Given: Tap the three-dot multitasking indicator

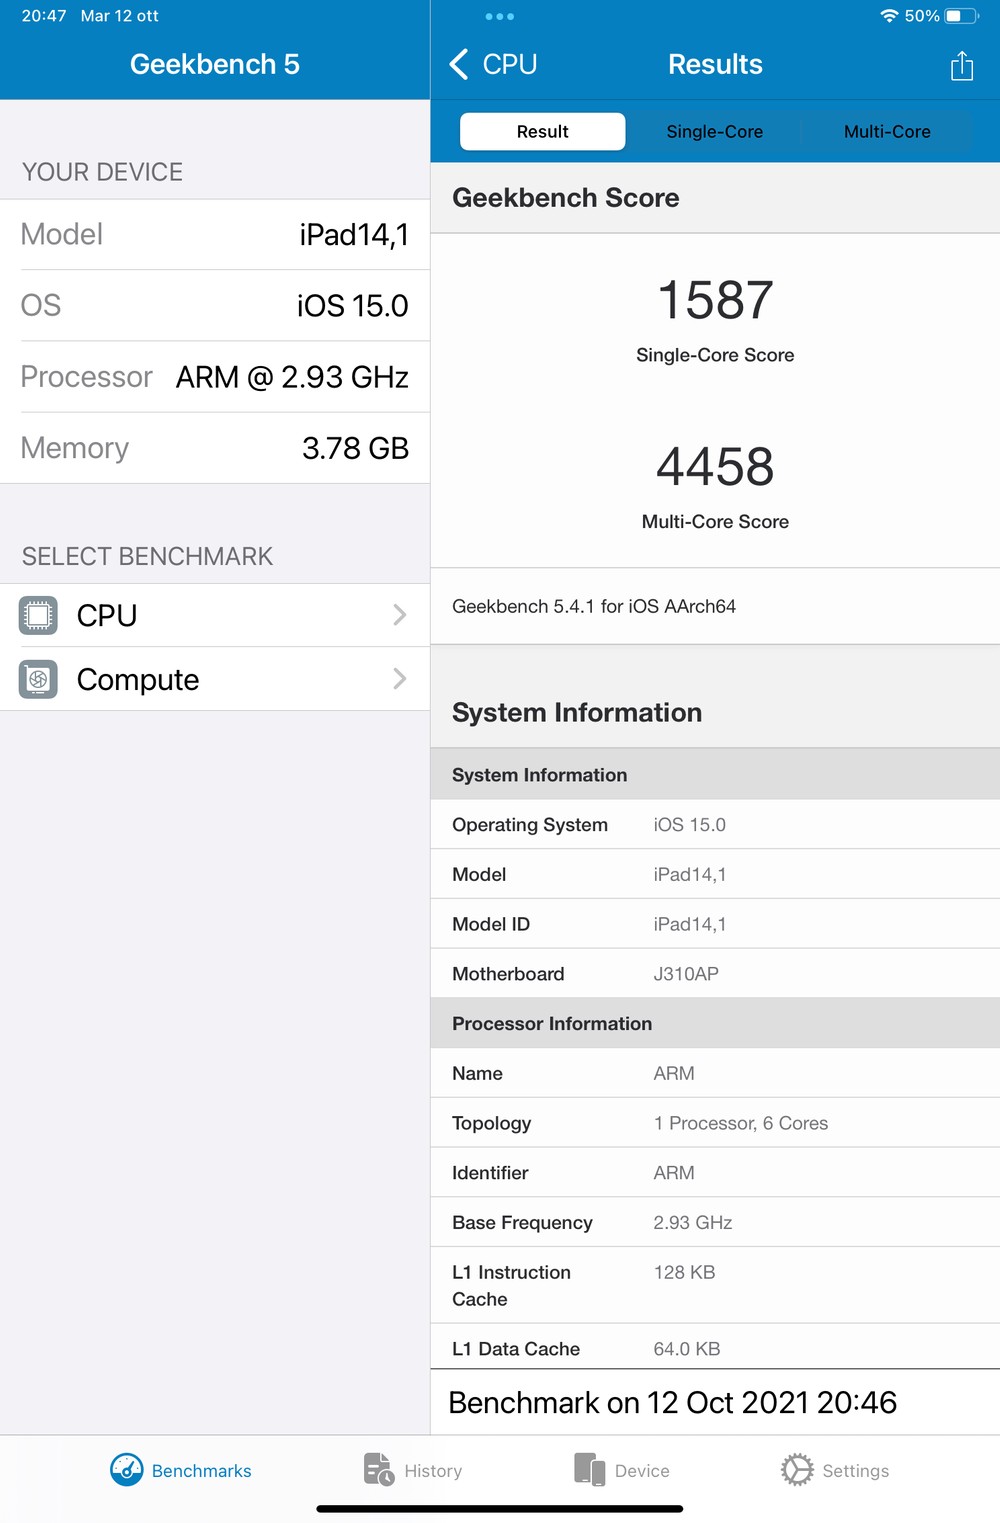Looking at the screenshot, I should 499,17.
